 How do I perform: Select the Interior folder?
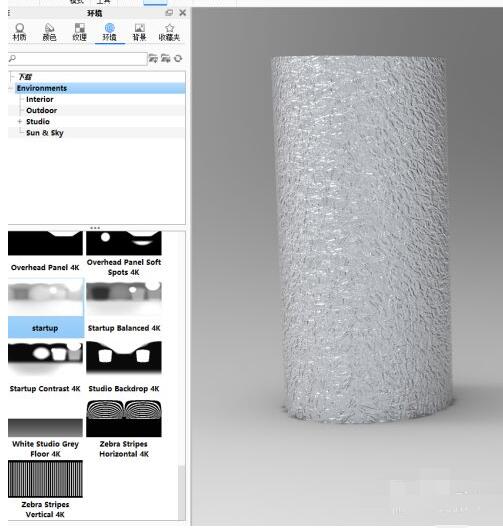(x=40, y=99)
